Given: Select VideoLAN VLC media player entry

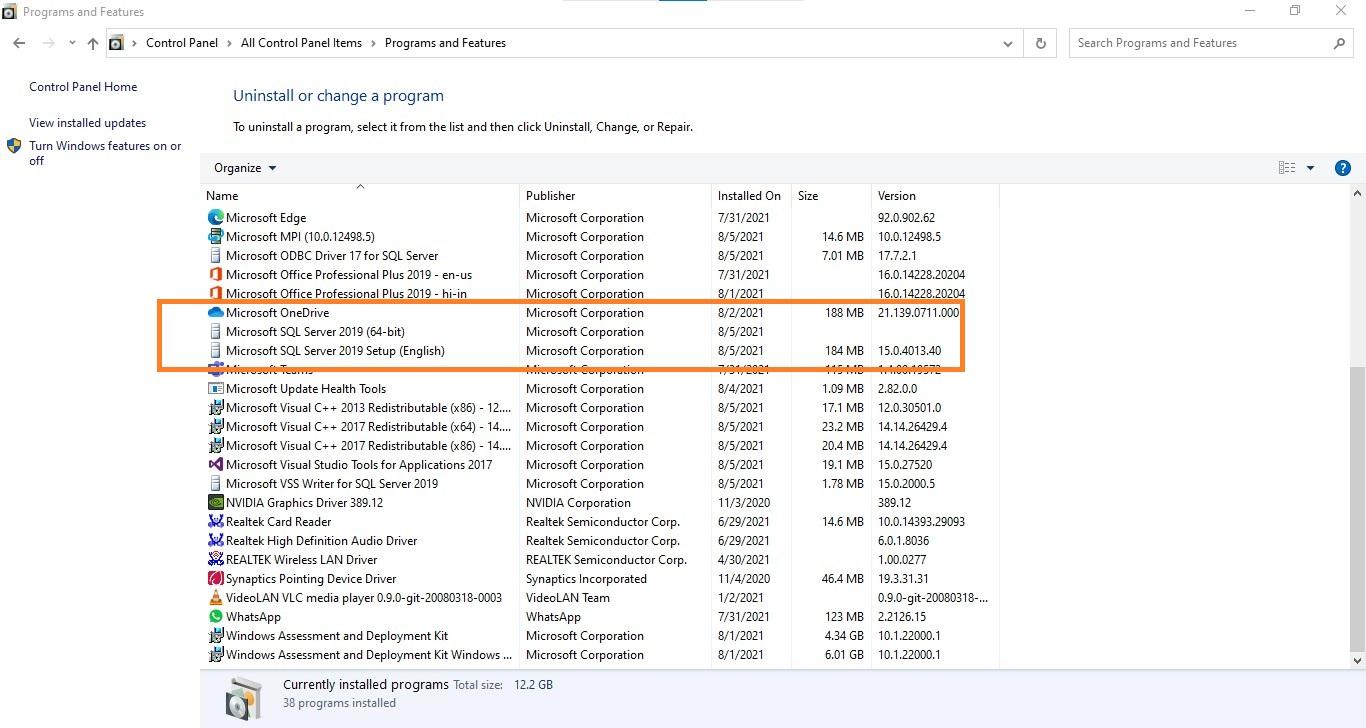Looking at the screenshot, I should pos(364,598).
